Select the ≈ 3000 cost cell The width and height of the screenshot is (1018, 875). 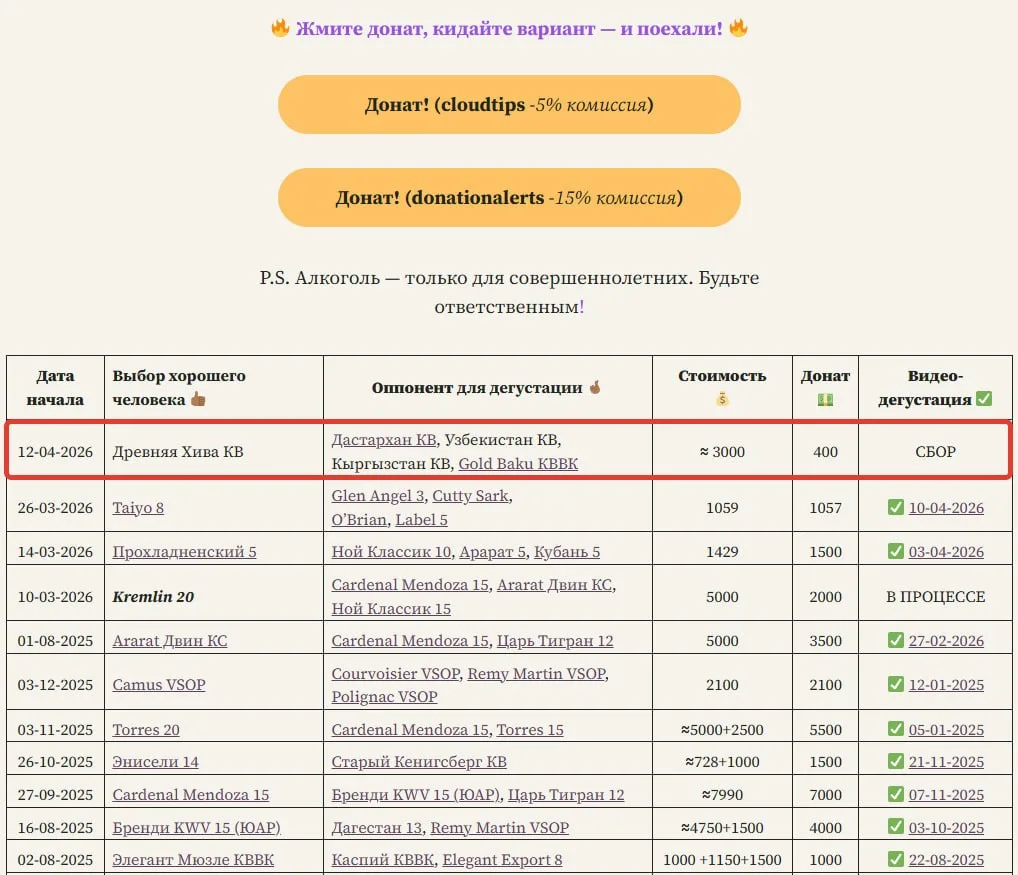(x=722, y=451)
